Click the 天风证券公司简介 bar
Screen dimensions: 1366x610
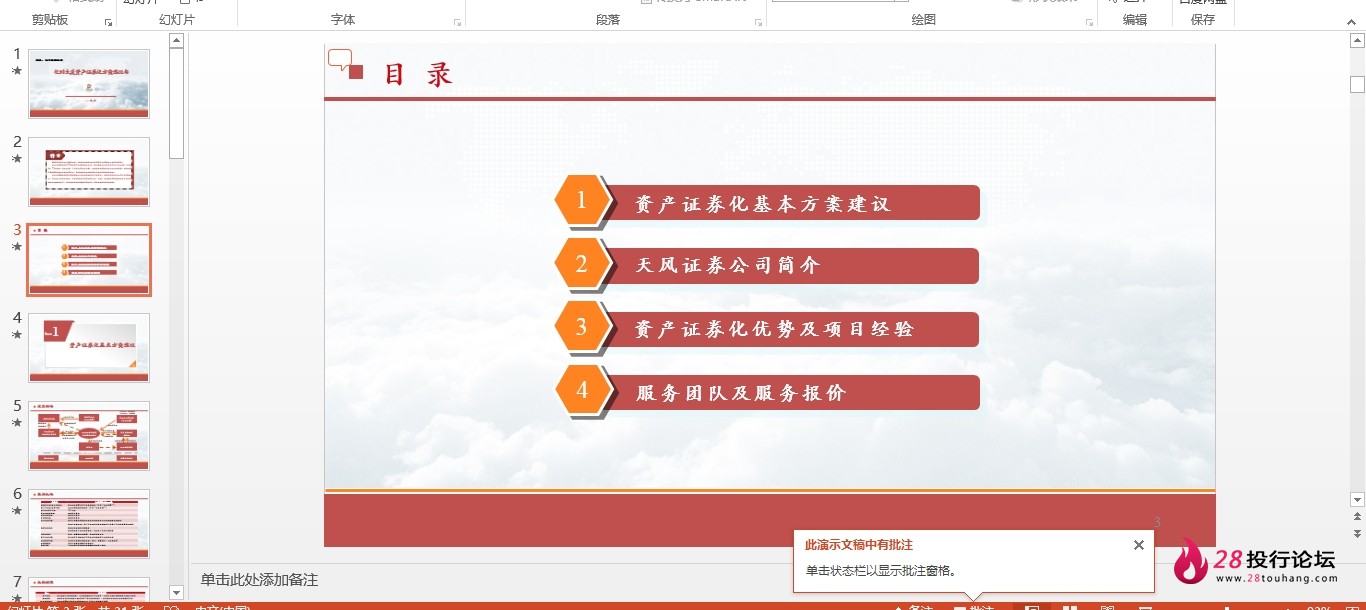[x=794, y=266]
